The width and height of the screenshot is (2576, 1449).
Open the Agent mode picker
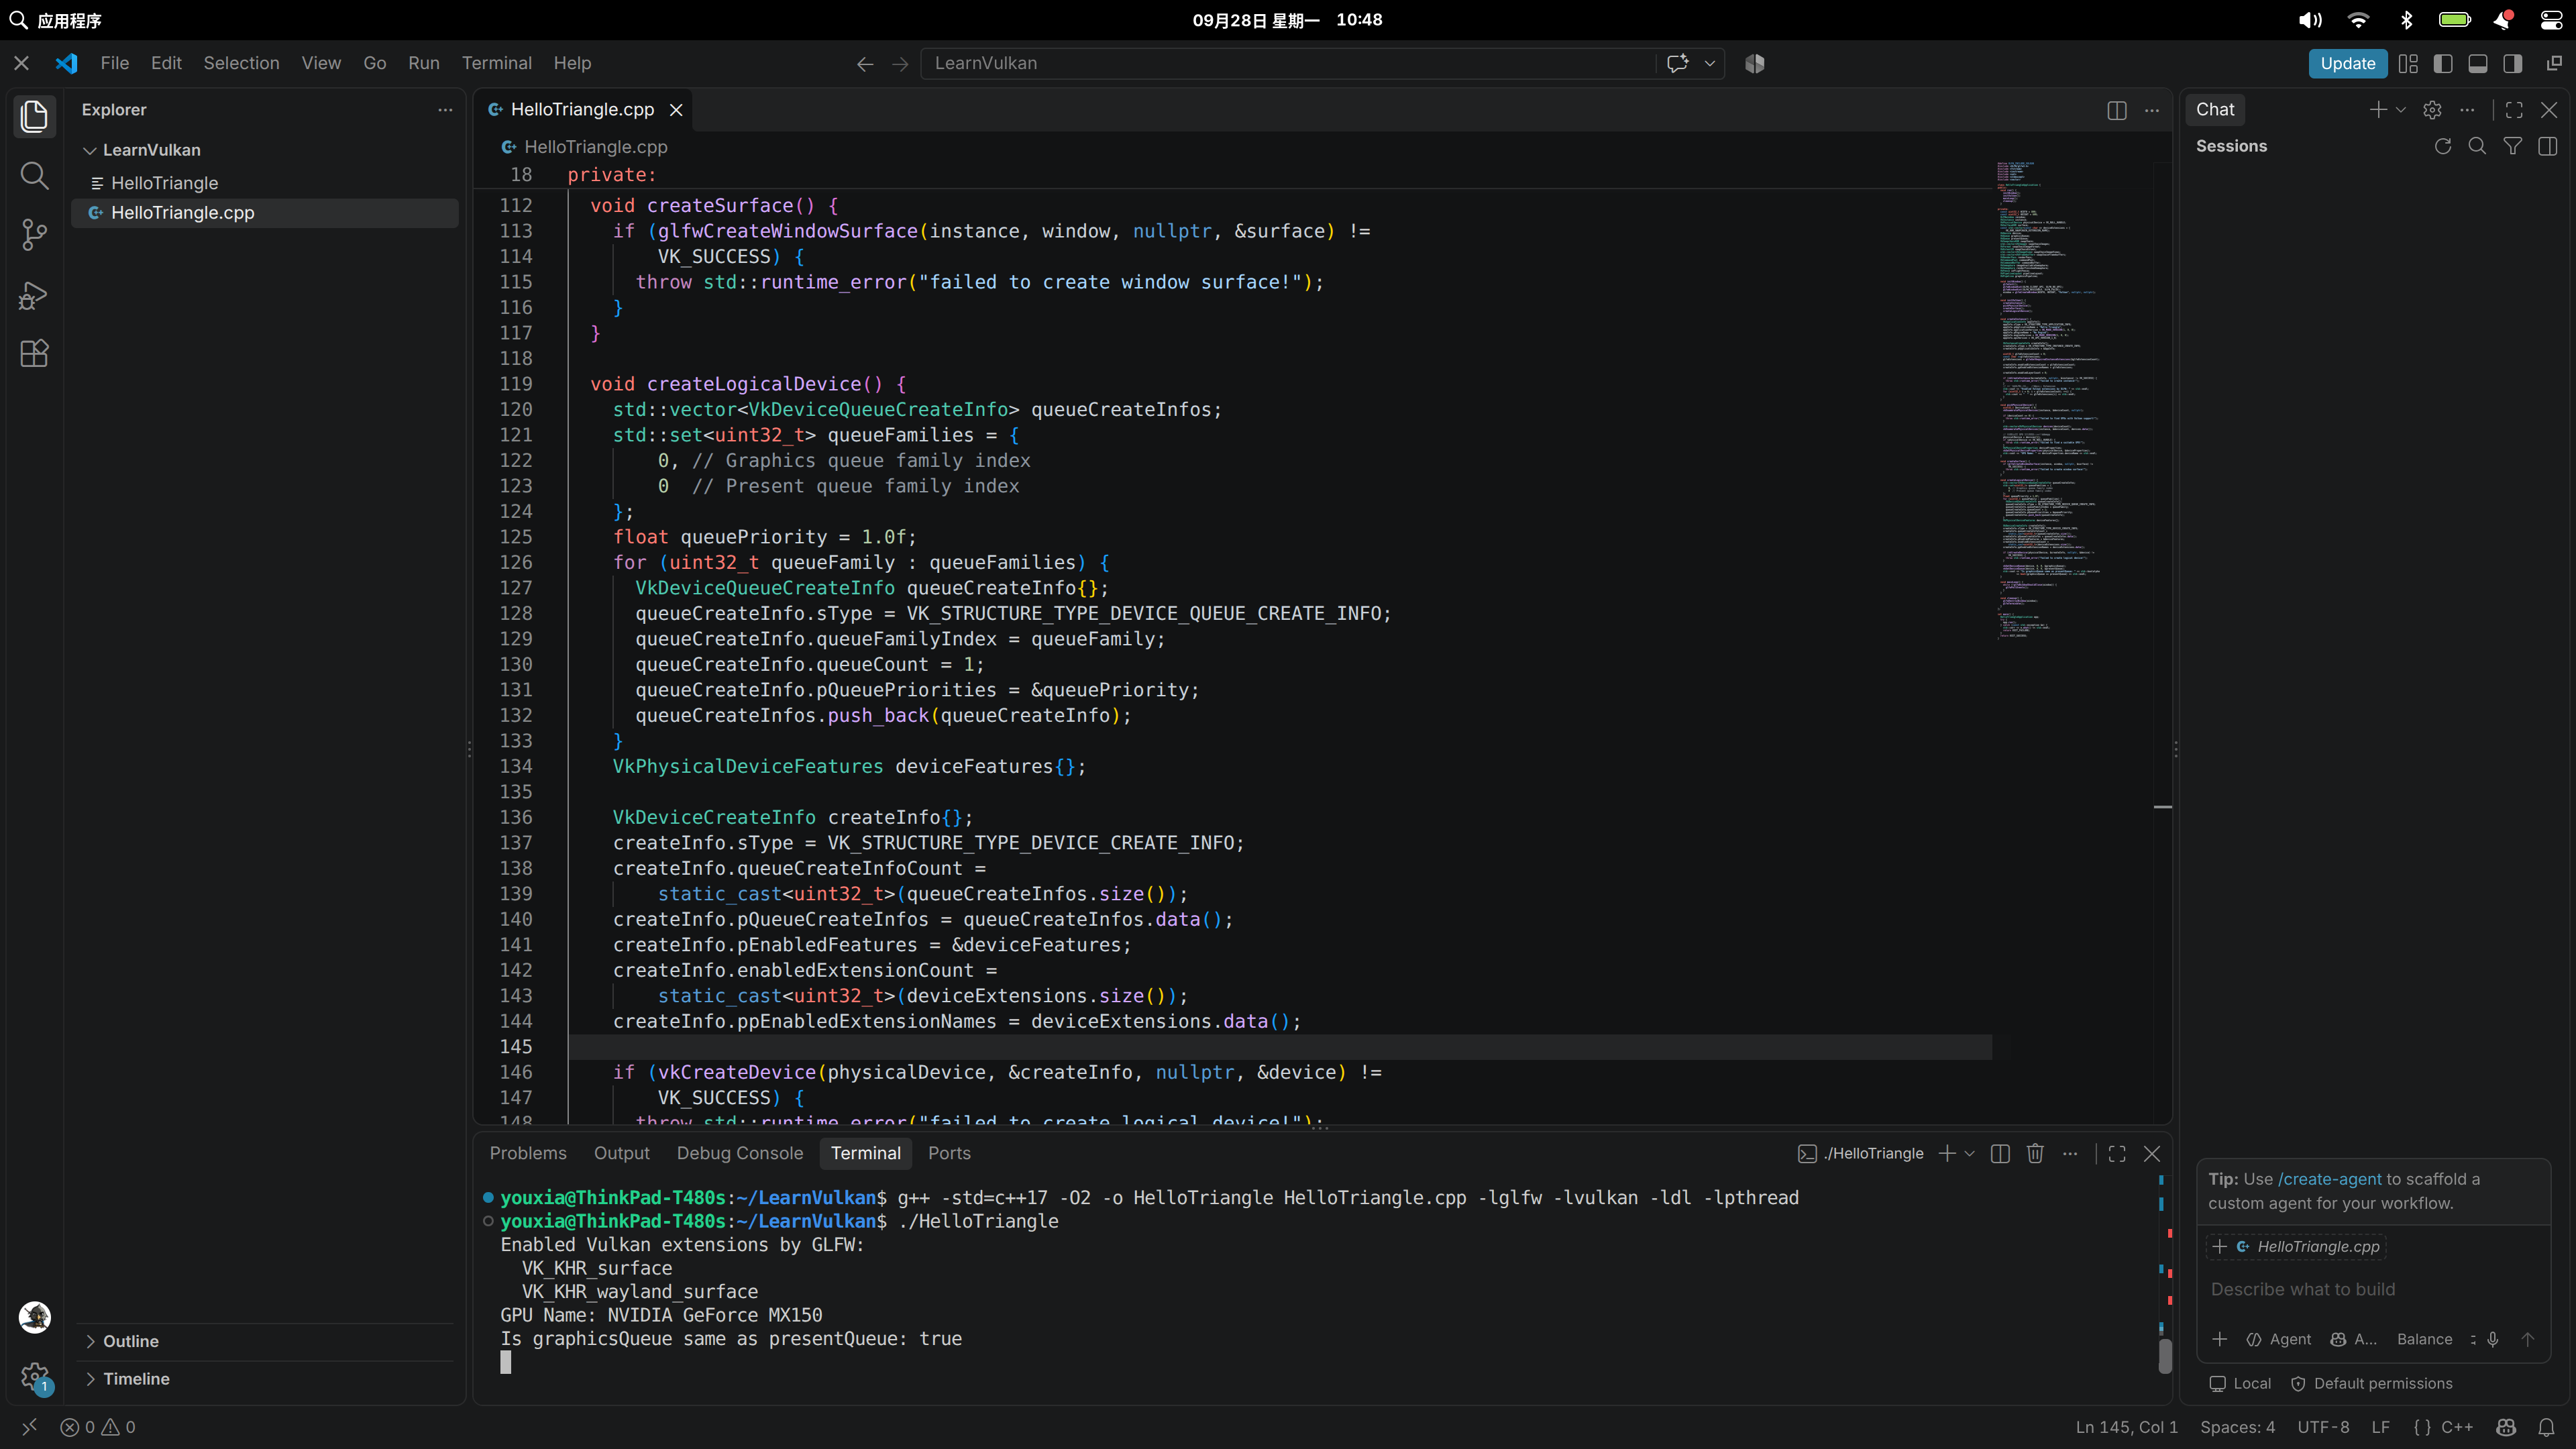(x=2279, y=1339)
